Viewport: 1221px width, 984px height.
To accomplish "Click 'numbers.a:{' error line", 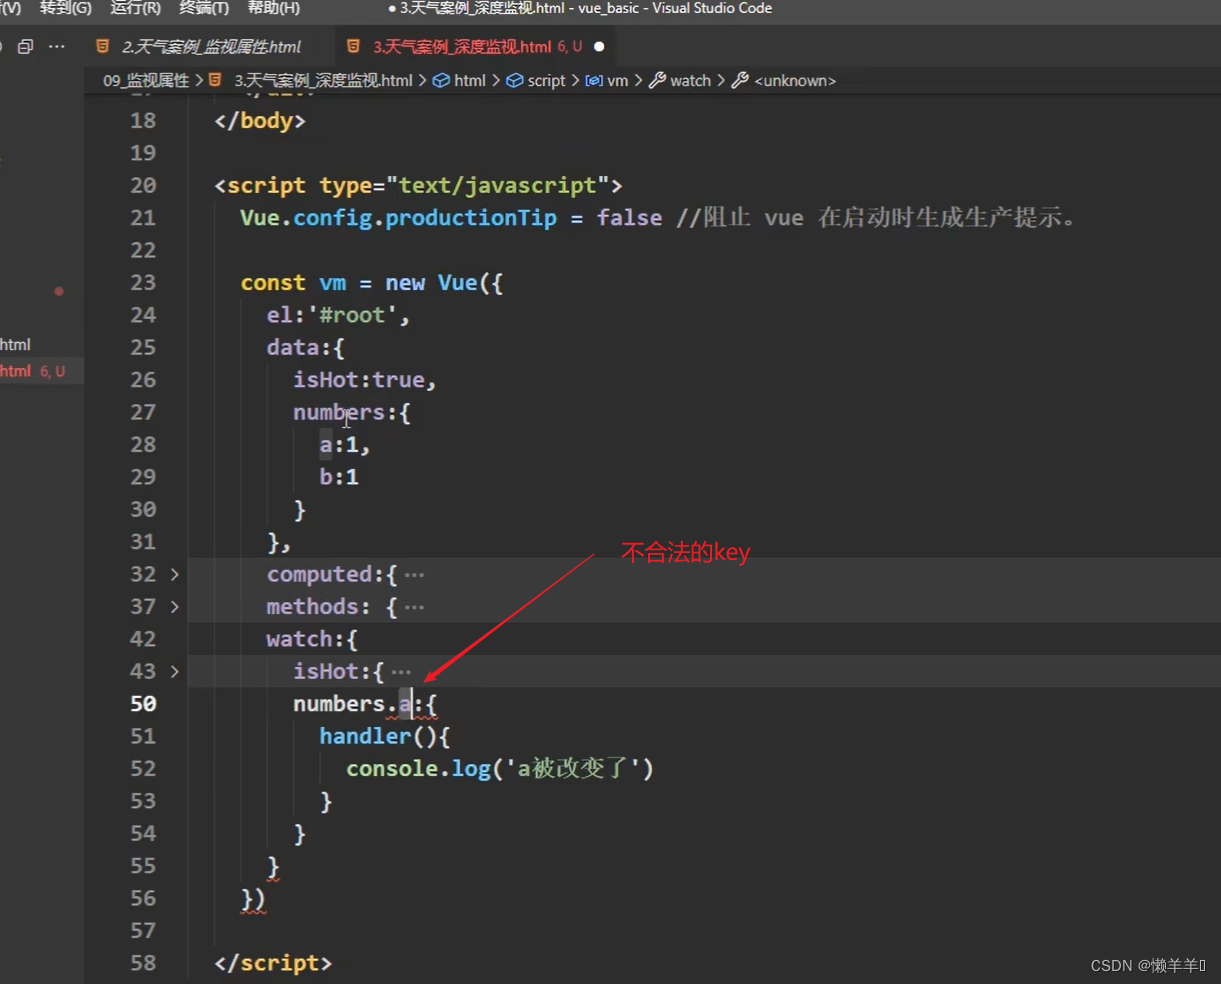I will click(x=365, y=704).
